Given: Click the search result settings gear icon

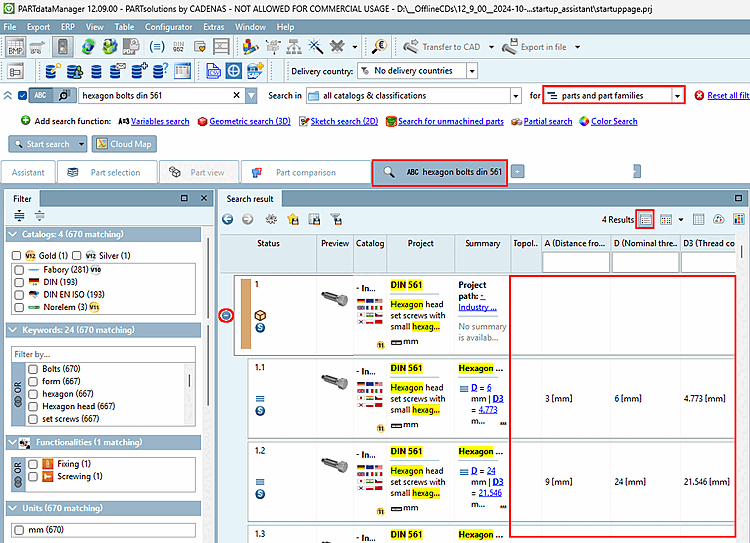Looking at the screenshot, I should point(271,219).
